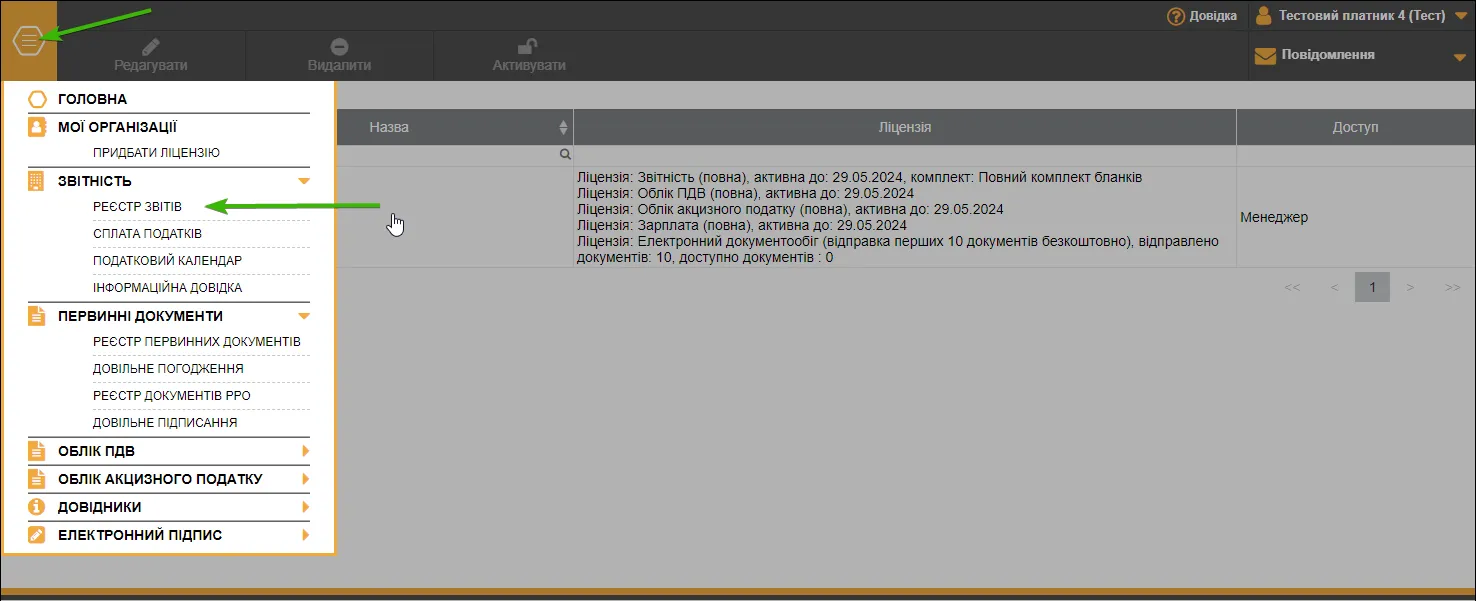The height and width of the screenshot is (601, 1476).
Task: Expand the ОБЛІК ПДВ section arrow
Action: pyautogui.click(x=305, y=451)
